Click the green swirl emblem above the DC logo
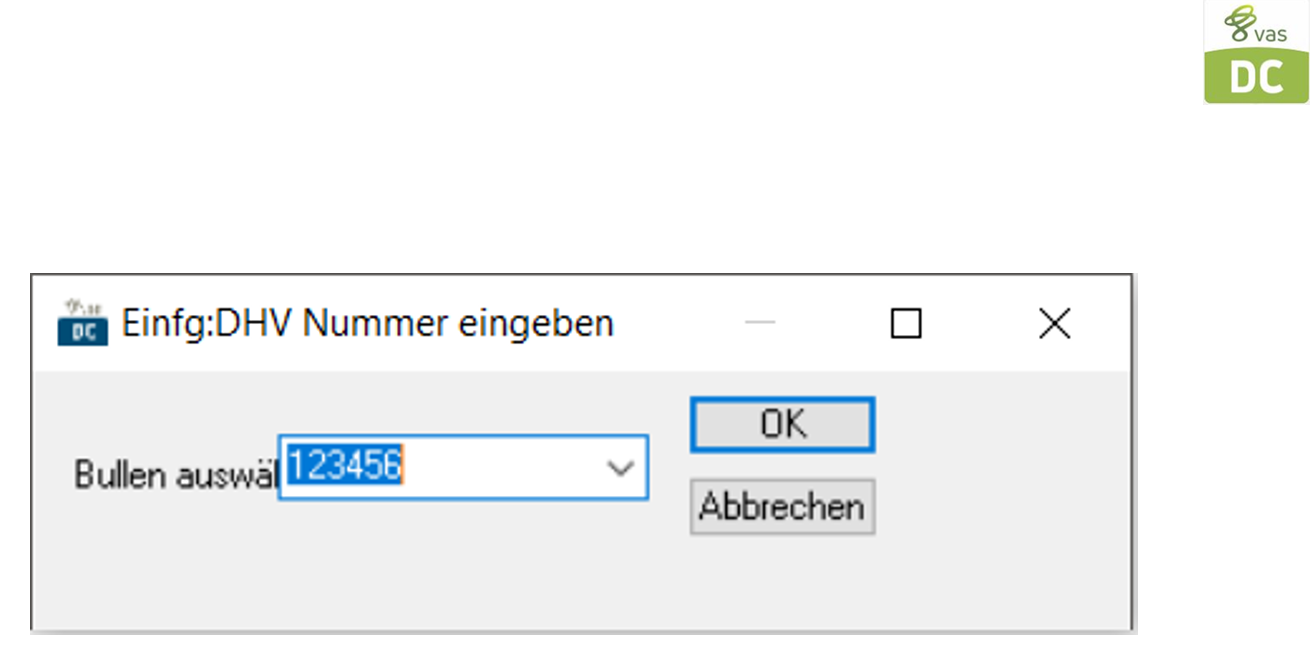The image size is (1310, 657). click(1240, 22)
